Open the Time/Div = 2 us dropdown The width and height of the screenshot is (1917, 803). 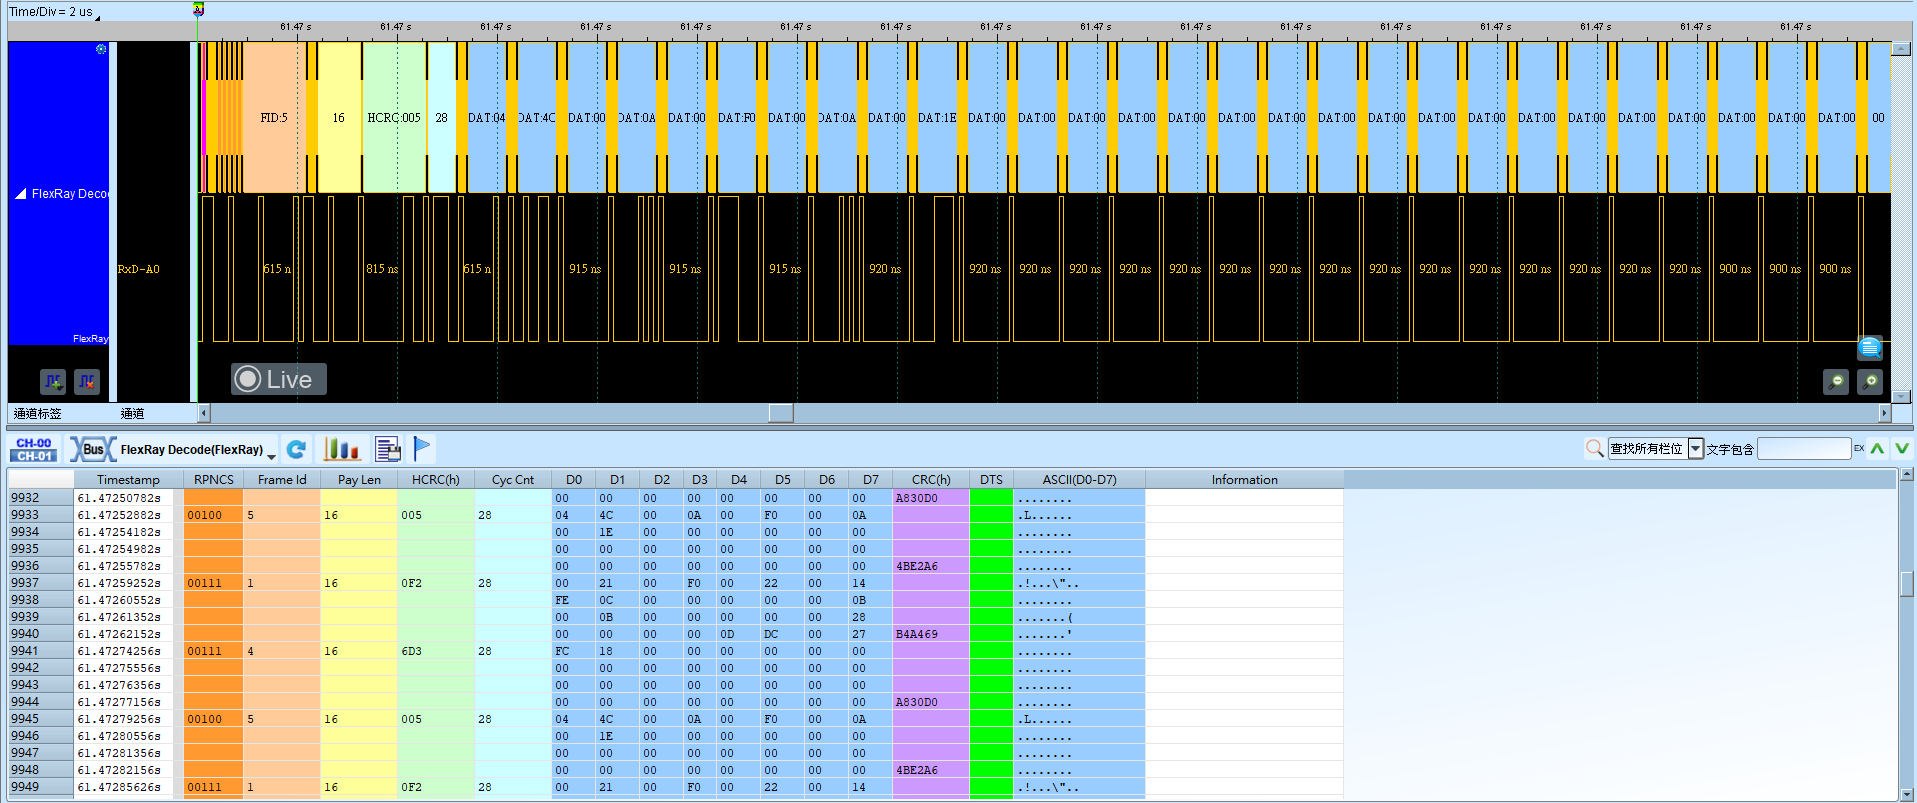(x=97, y=17)
